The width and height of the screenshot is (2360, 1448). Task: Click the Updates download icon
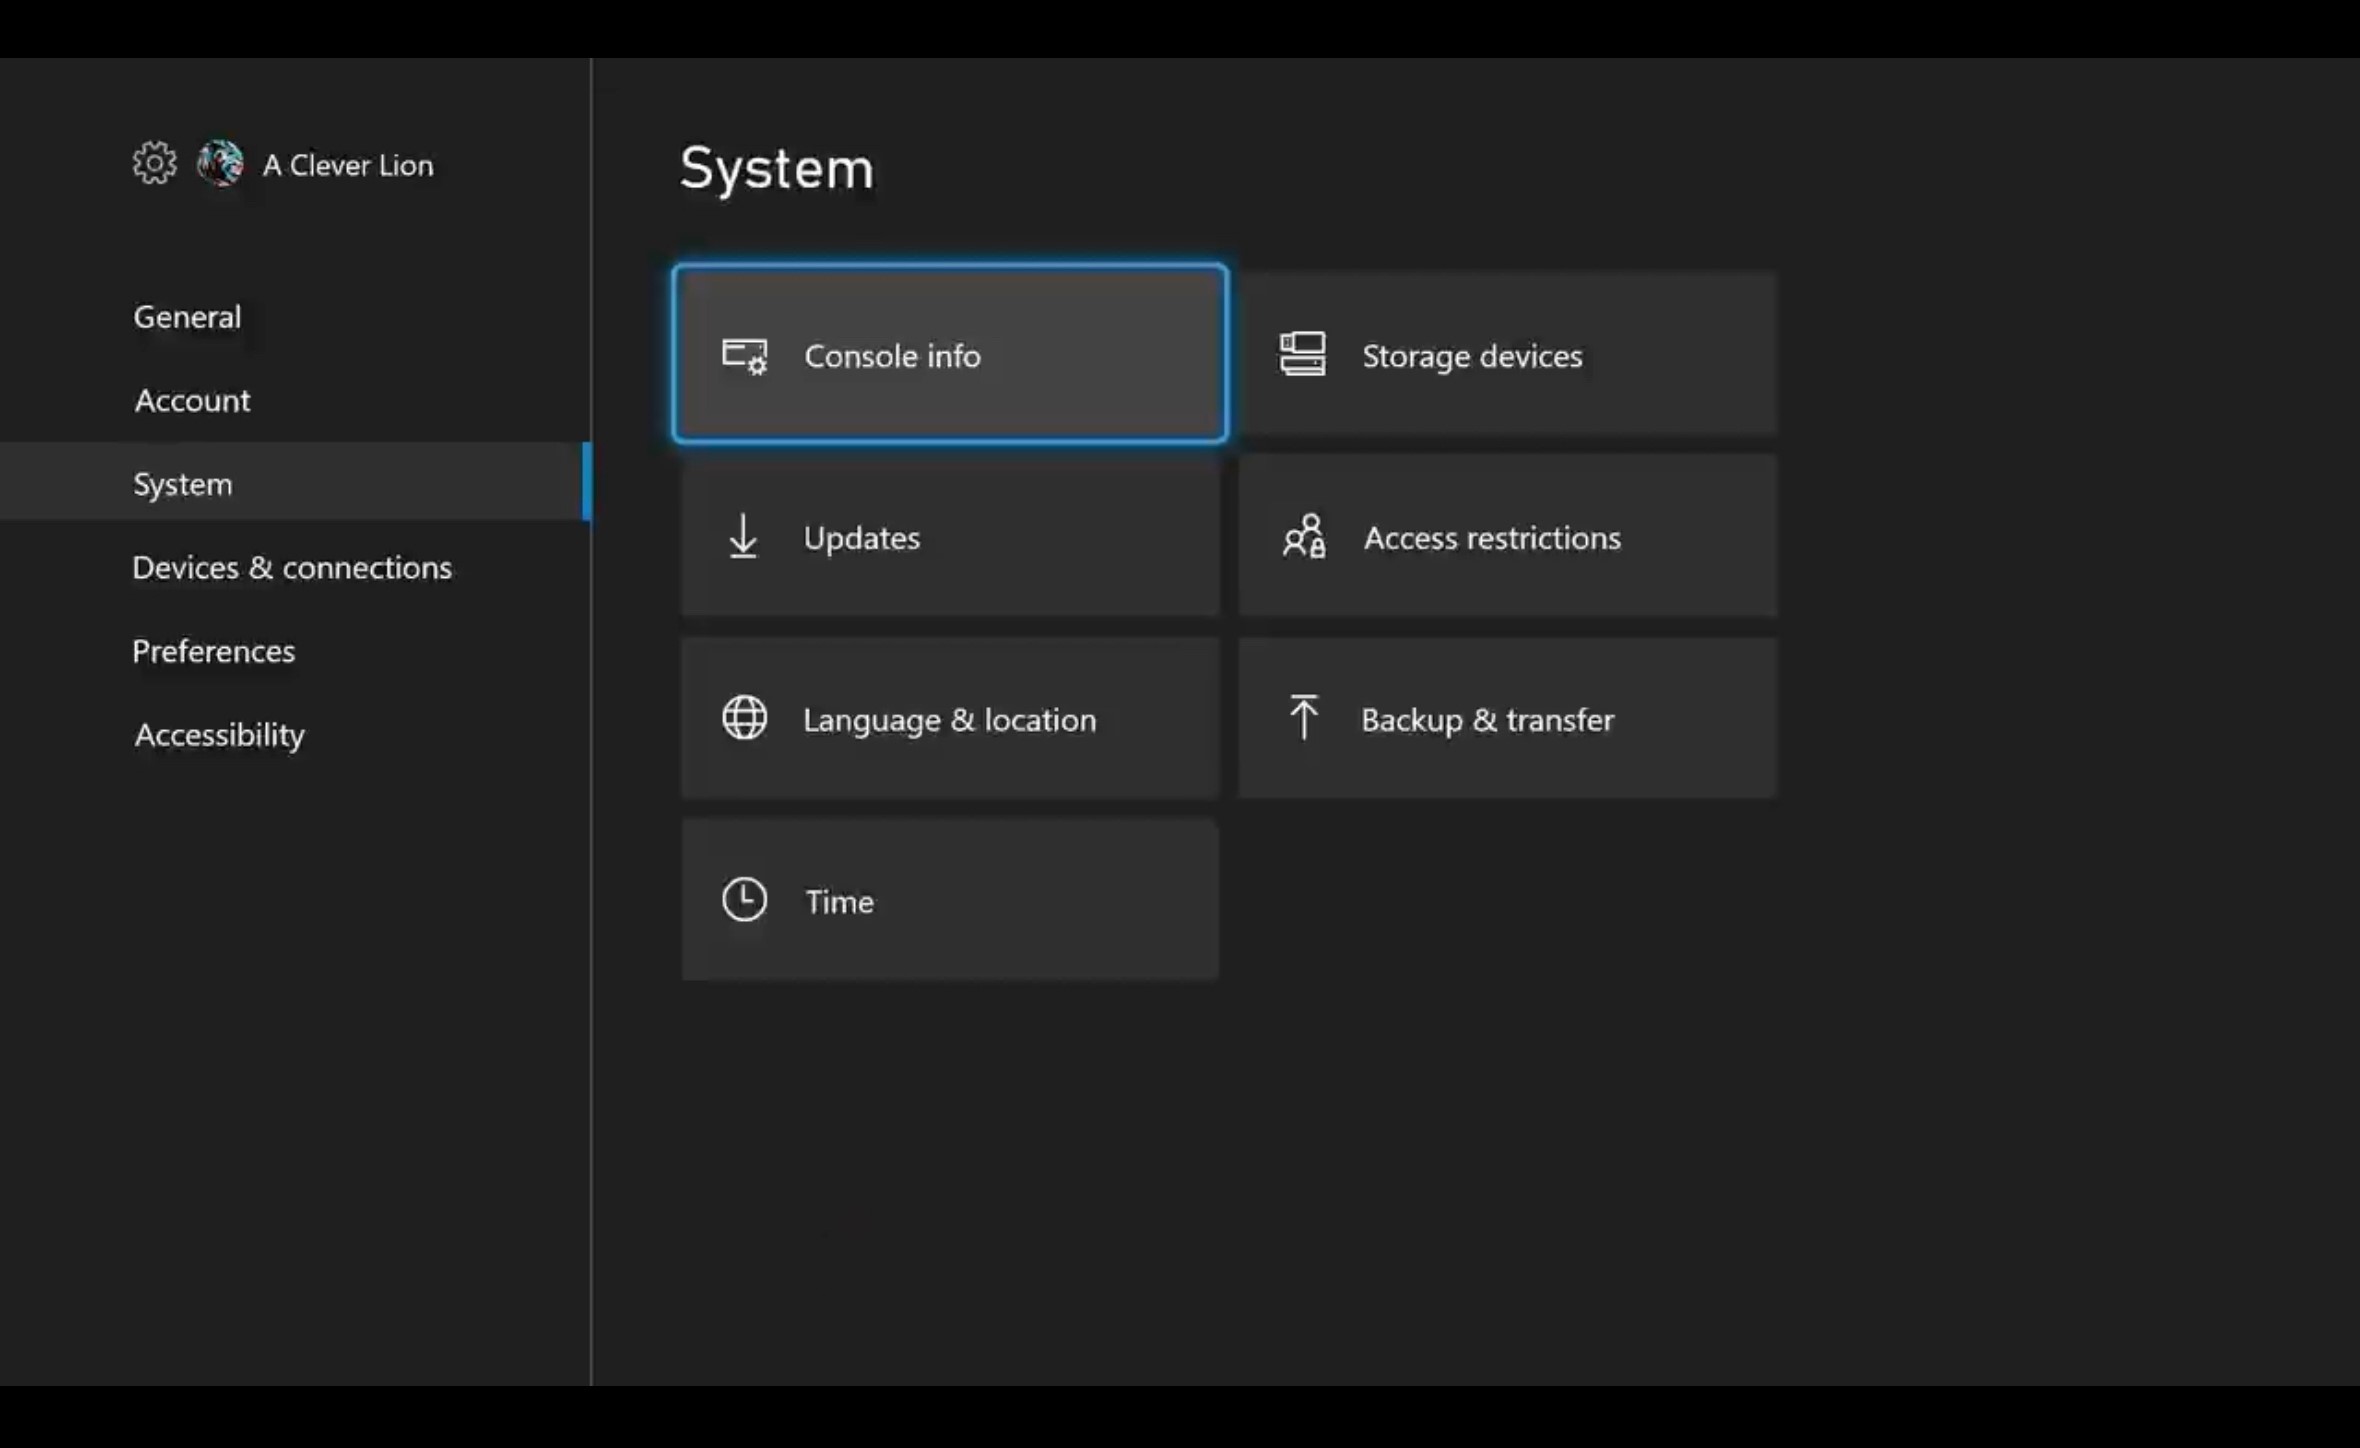[743, 537]
